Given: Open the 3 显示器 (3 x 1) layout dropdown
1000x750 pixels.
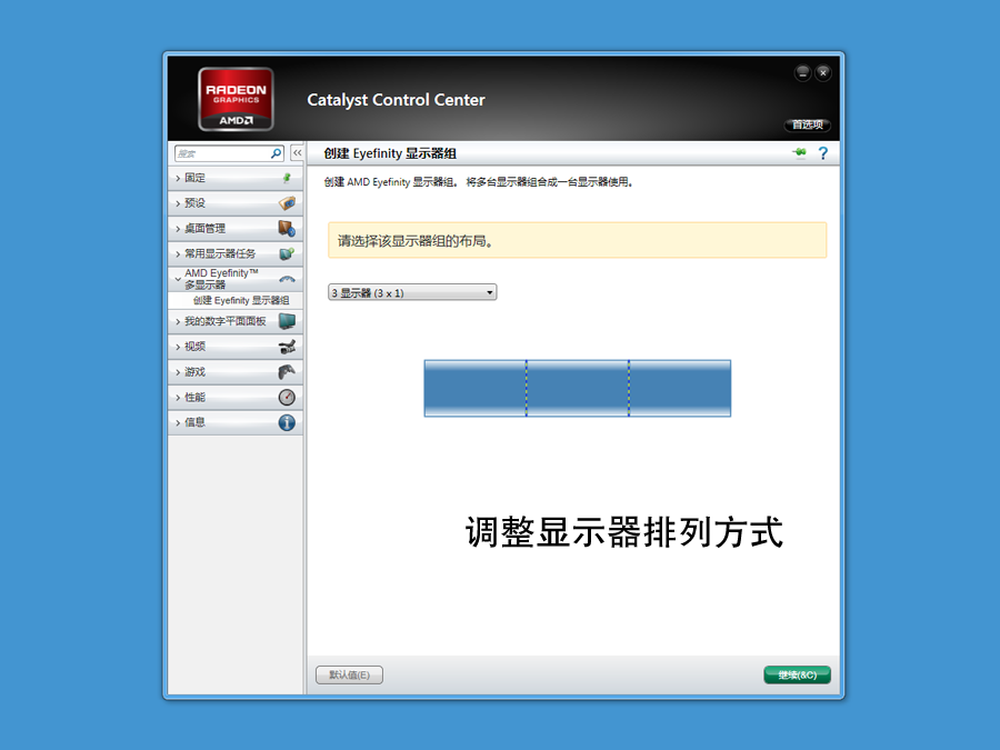Looking at the screenshot, I should 412,293.
